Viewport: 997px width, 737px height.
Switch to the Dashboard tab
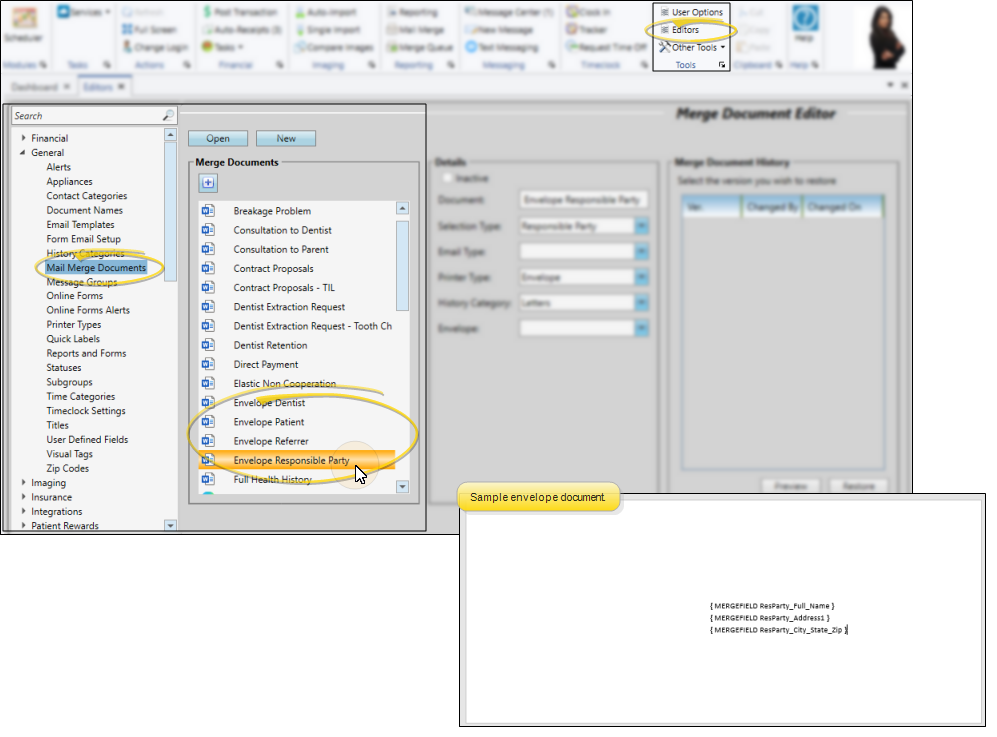click(35, 87)
